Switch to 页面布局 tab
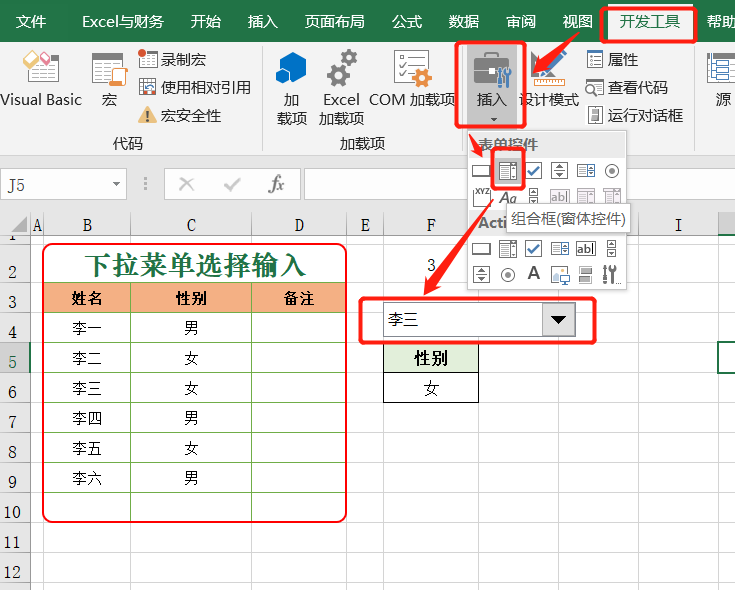The height and width of the screenshot is (590, 735). tap(335, 22)
